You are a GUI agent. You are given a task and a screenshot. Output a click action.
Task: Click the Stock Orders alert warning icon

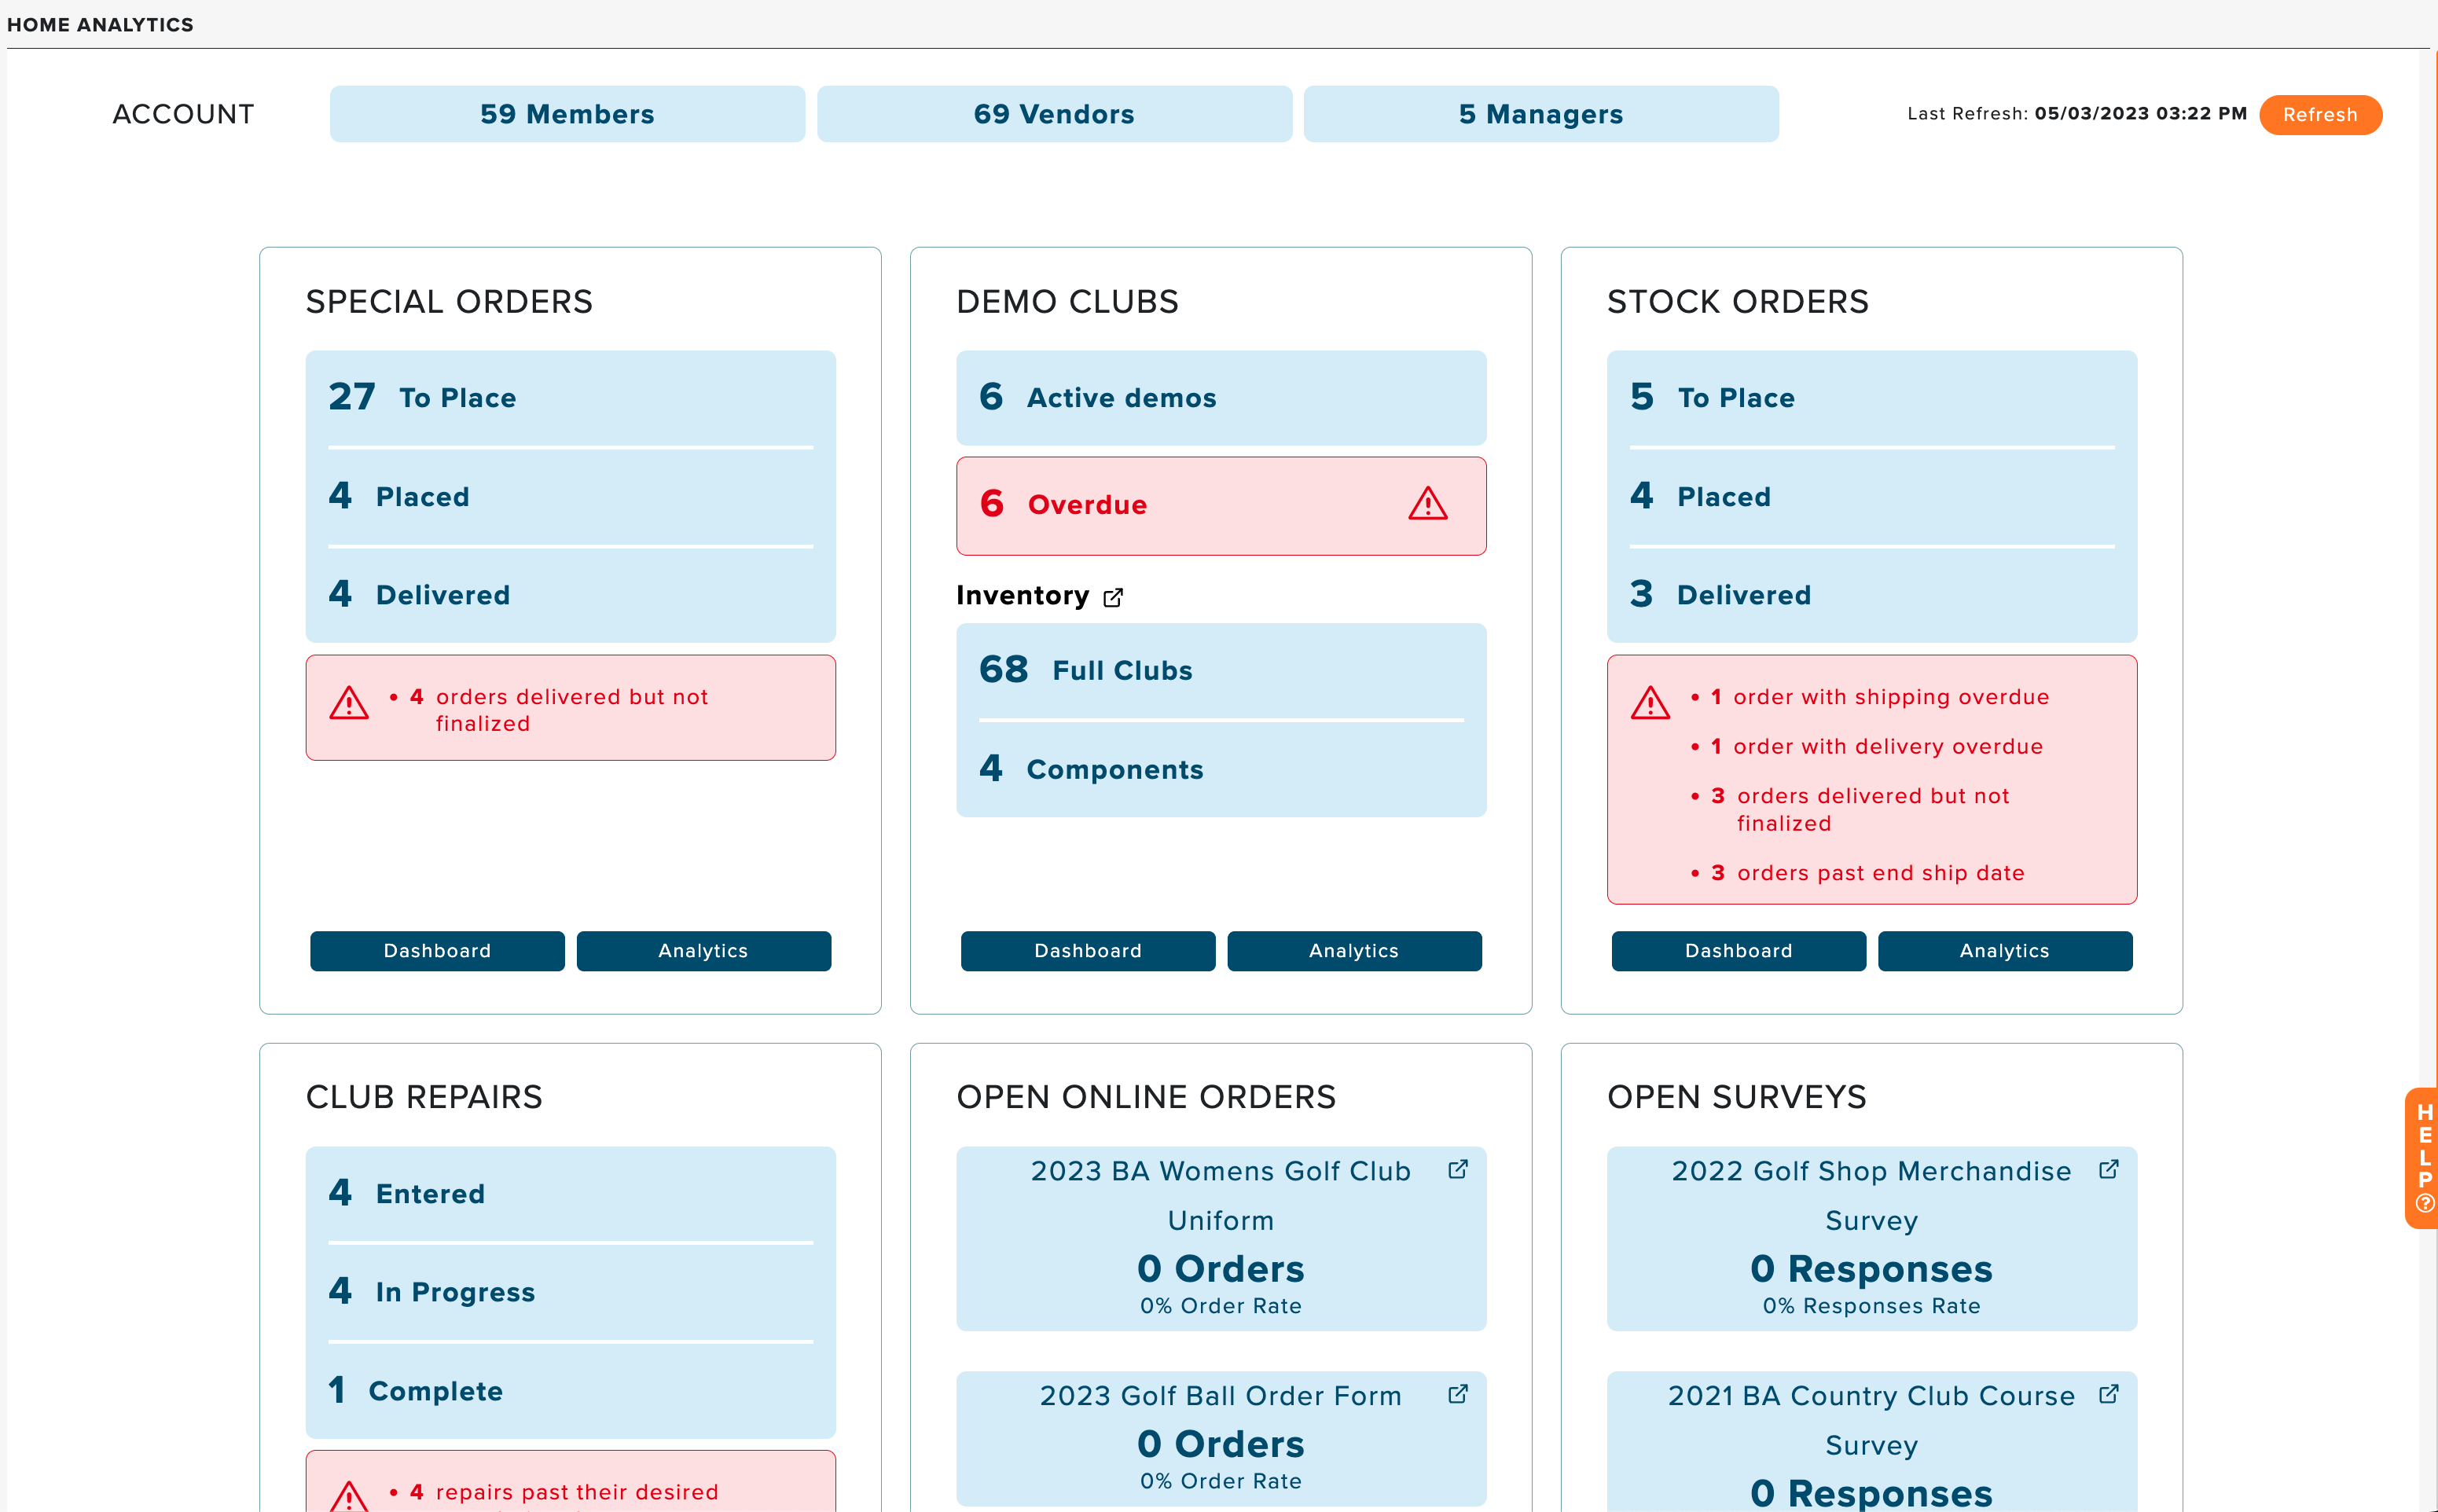pyautogui.click(x=1650, y=703)
